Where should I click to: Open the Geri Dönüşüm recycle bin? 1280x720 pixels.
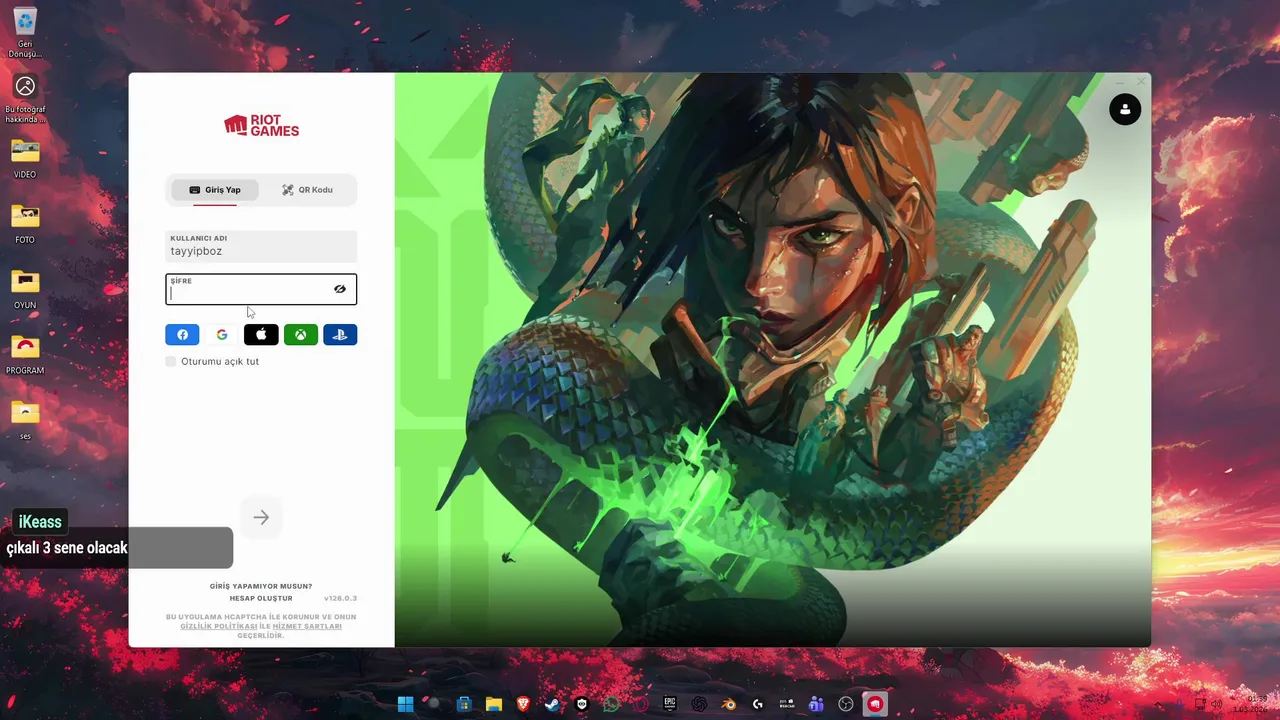click(x=25, y=32)
